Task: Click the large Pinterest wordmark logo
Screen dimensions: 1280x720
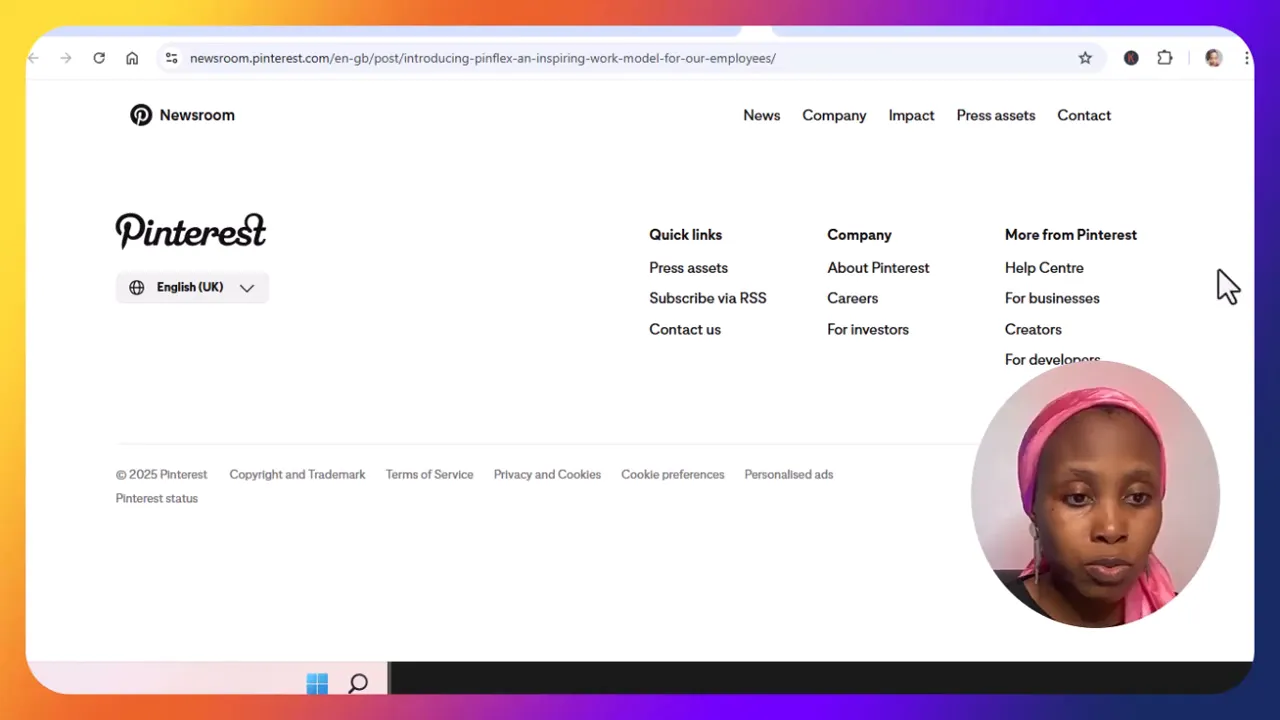Action: (191, 231)
